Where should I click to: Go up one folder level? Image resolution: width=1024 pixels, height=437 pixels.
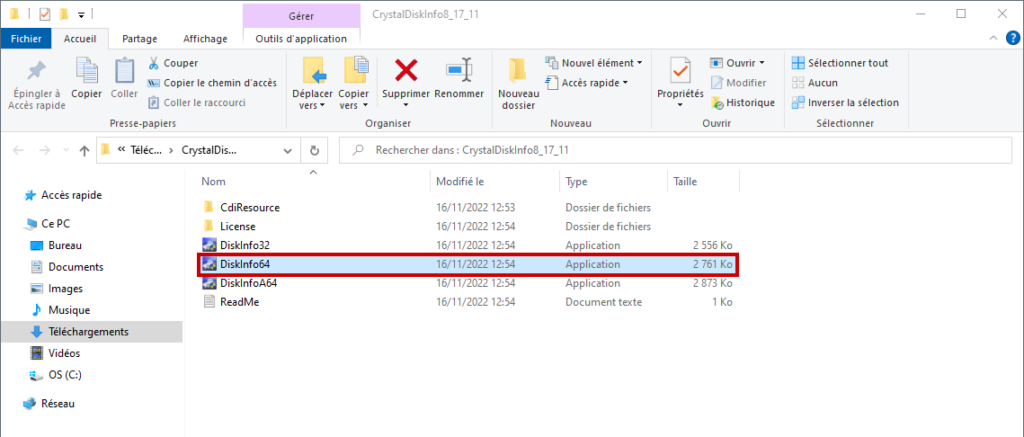tap(84, 150)
